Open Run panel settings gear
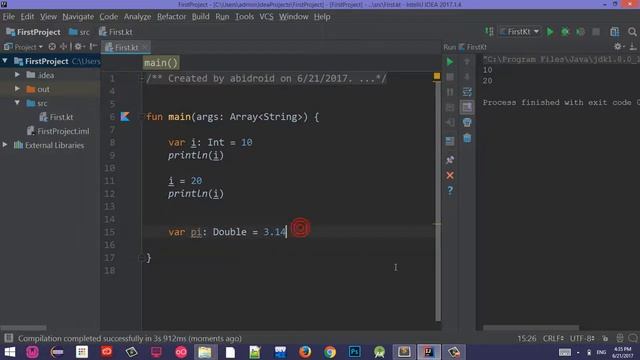Viewport: 640px width, 360px height. [618, 47]
